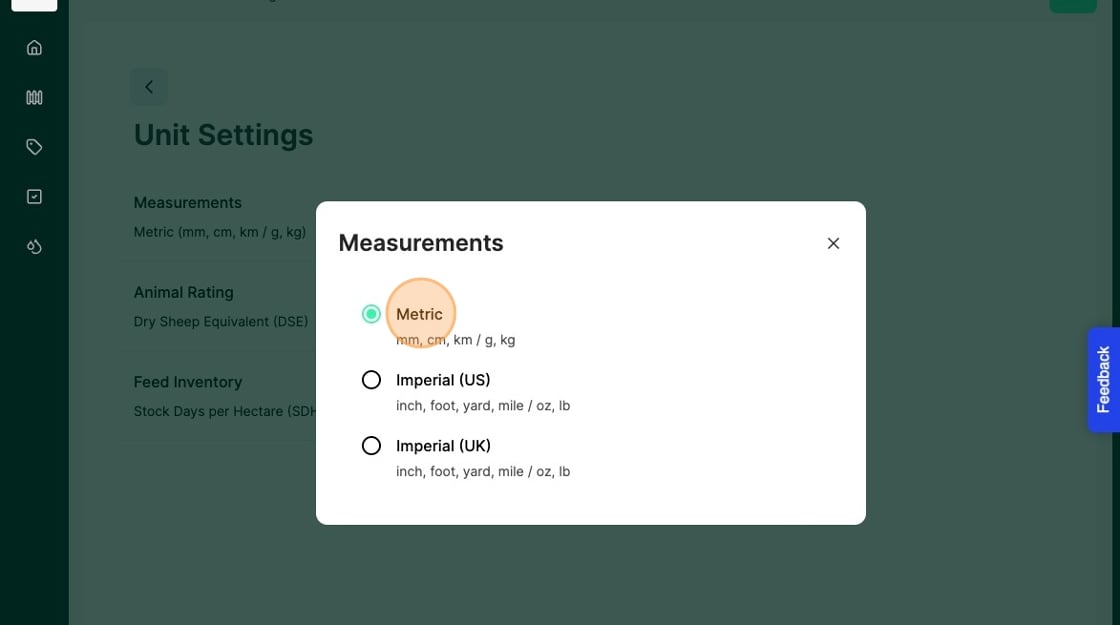Click the back chevron above Unit Settings
This screenshot has height=625, width=1120.
click(x=149, y=87)
